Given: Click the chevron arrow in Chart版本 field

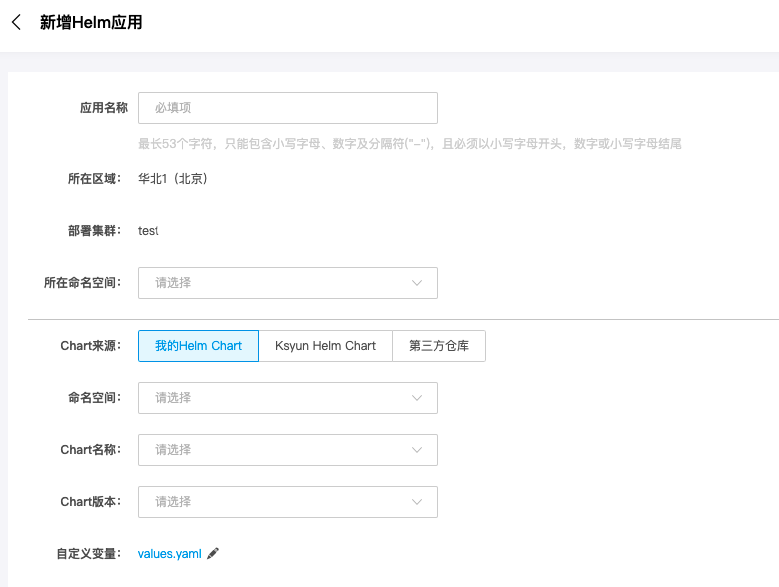Looking at the screenshot, I should [418, 502].
